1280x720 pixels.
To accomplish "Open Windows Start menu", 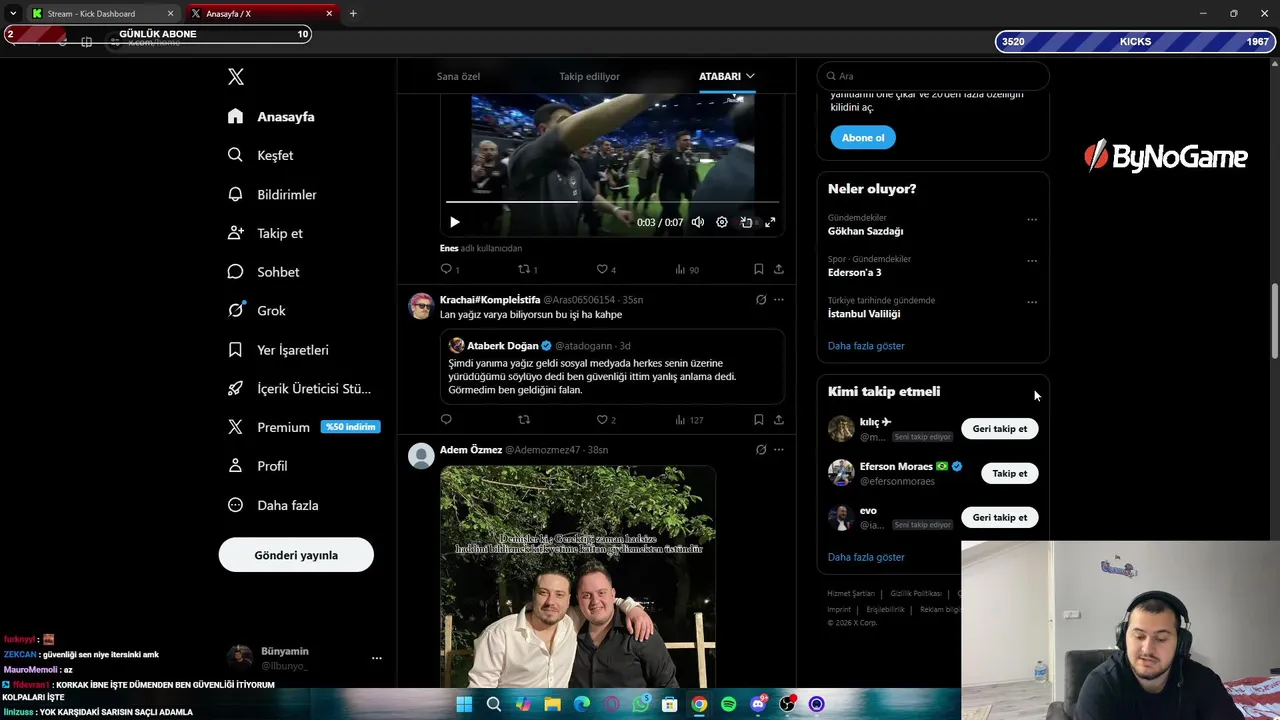I will tap(464, 704).
